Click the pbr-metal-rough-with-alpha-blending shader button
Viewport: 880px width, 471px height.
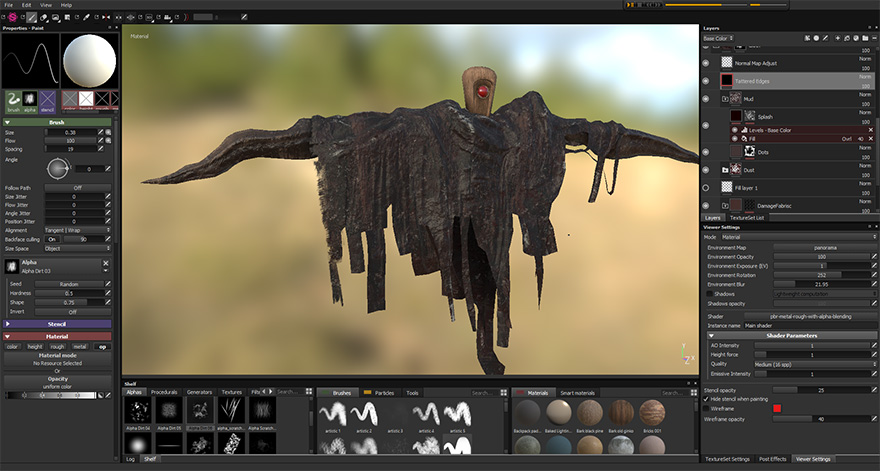point(810,316)
